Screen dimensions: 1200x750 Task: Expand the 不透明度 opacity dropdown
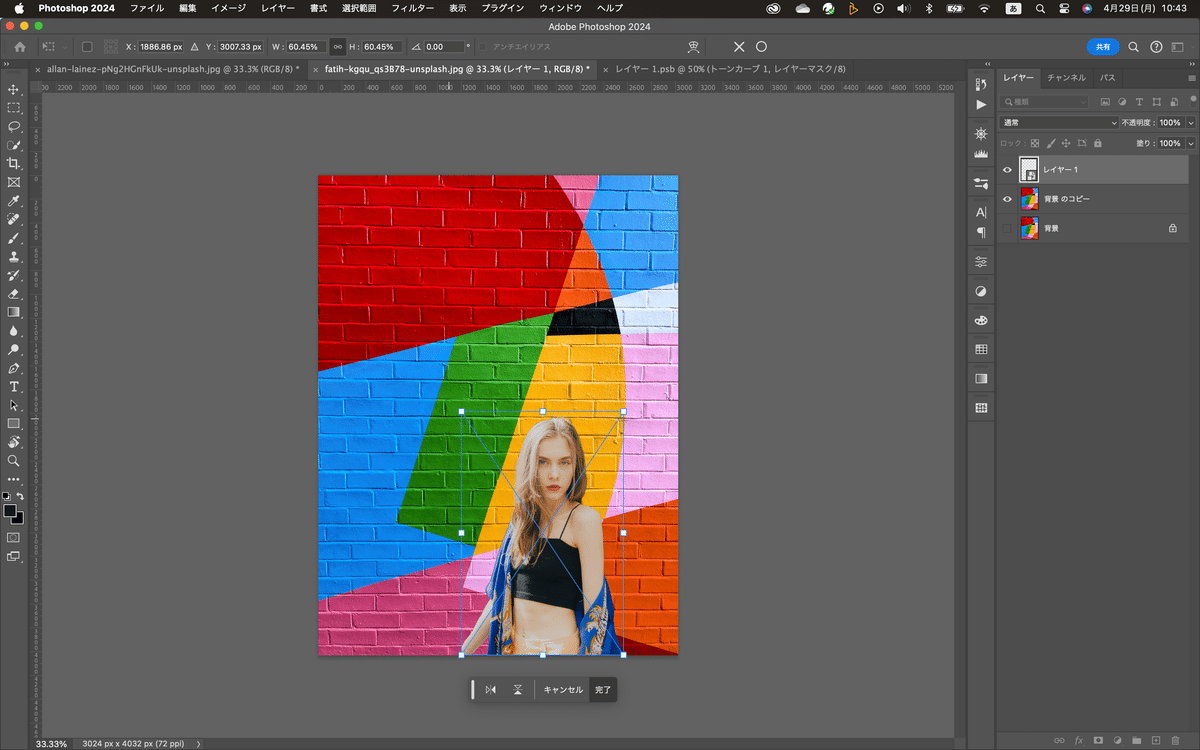tap(1190, 123)
